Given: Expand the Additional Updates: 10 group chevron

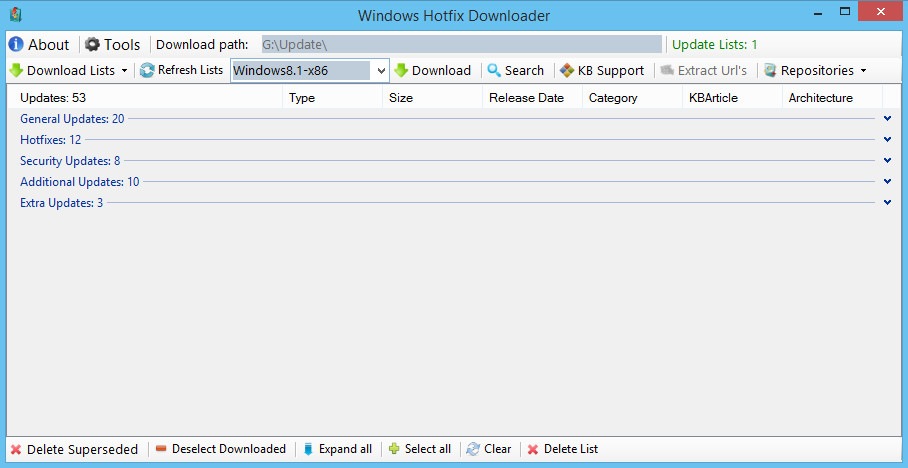Looking at the screenshot, I should click(x=888, y=181).
